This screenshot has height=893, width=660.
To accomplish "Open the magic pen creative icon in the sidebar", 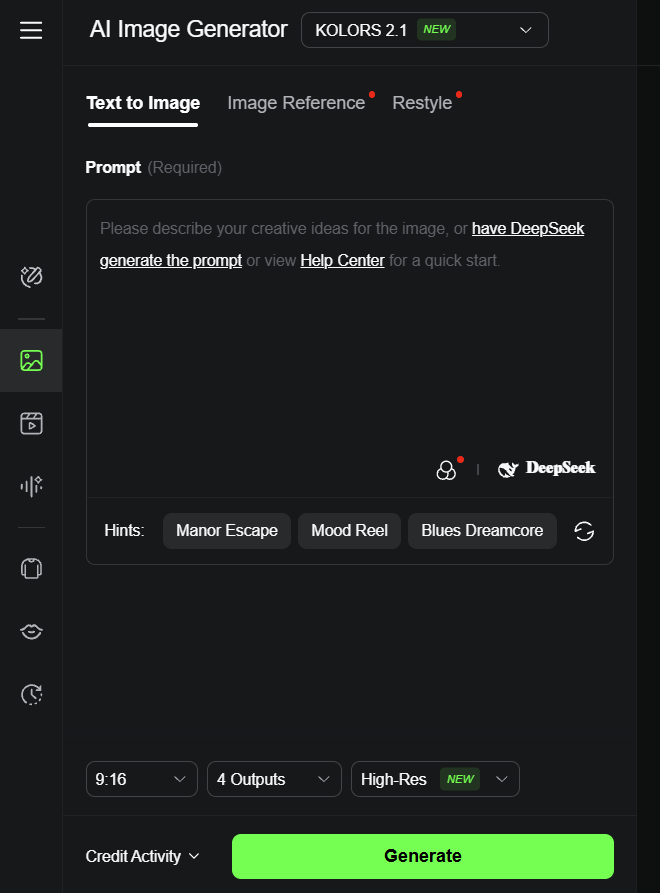I will (x=31, y=277).
